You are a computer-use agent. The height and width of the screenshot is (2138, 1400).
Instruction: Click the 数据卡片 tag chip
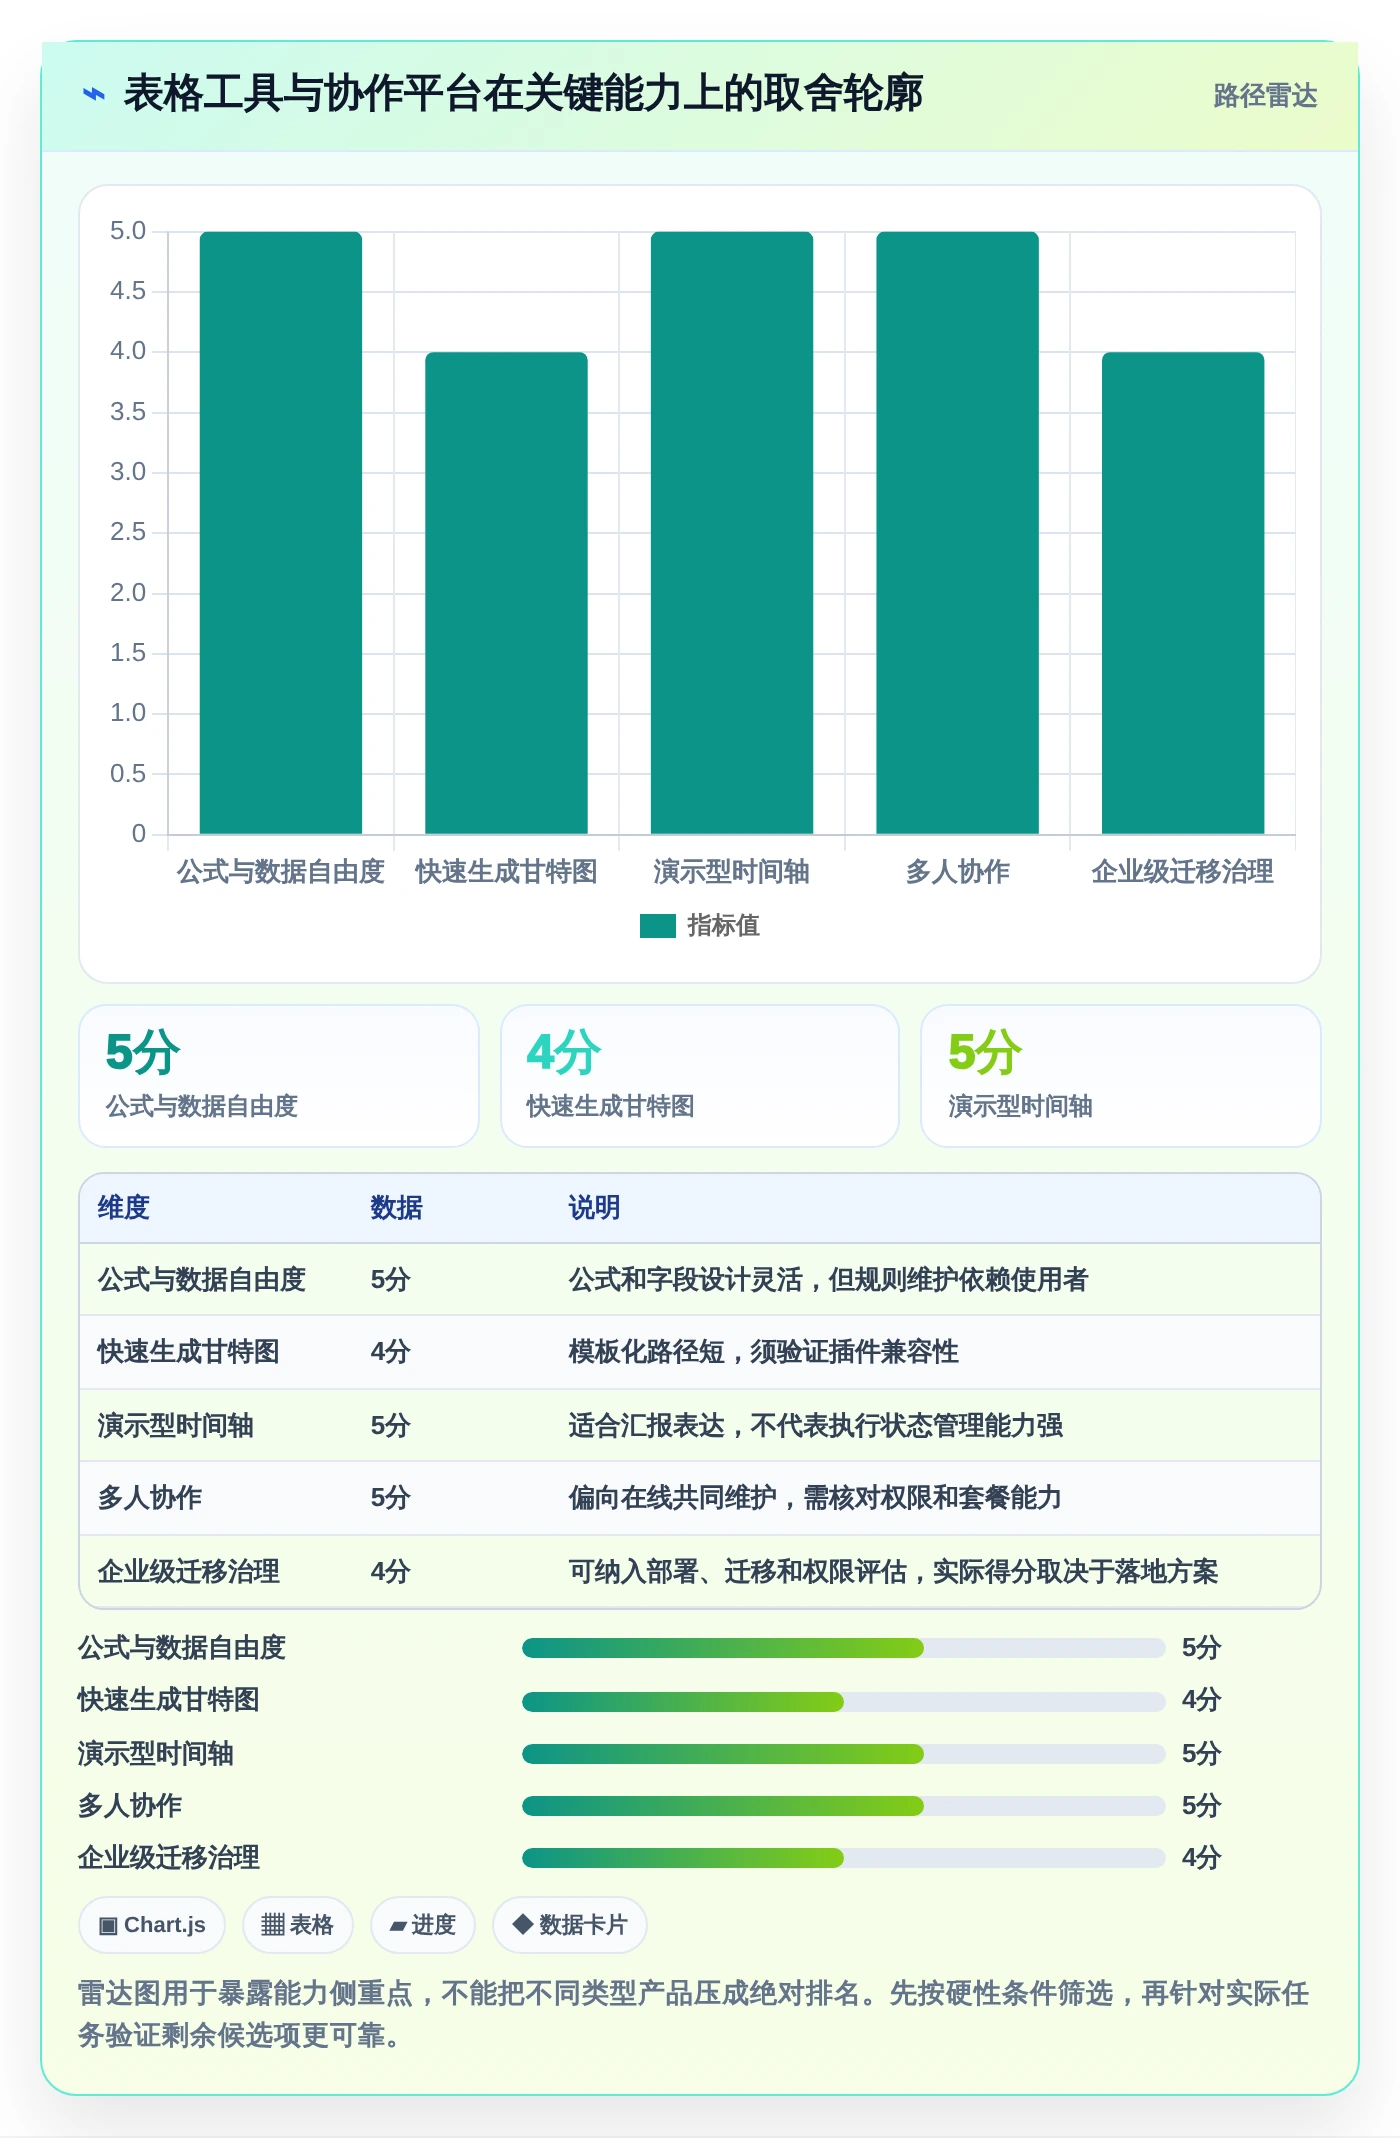(x=570, y=1925)
